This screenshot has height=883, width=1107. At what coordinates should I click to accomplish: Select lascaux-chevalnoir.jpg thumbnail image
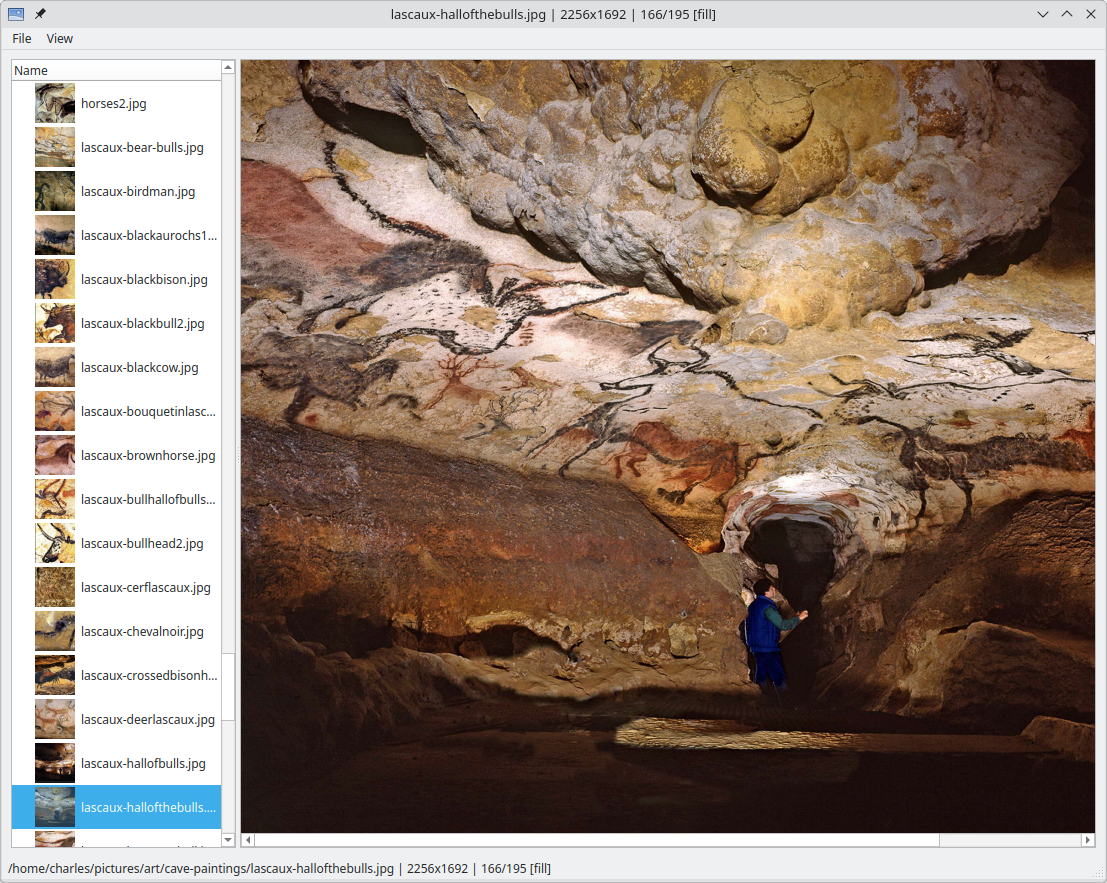(x=55, y=631)
